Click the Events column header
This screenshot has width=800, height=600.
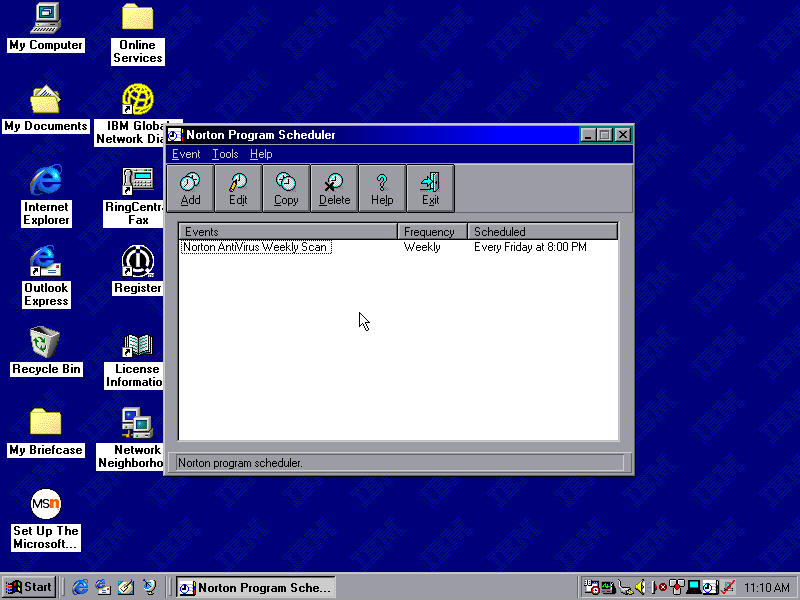(288, 232)
